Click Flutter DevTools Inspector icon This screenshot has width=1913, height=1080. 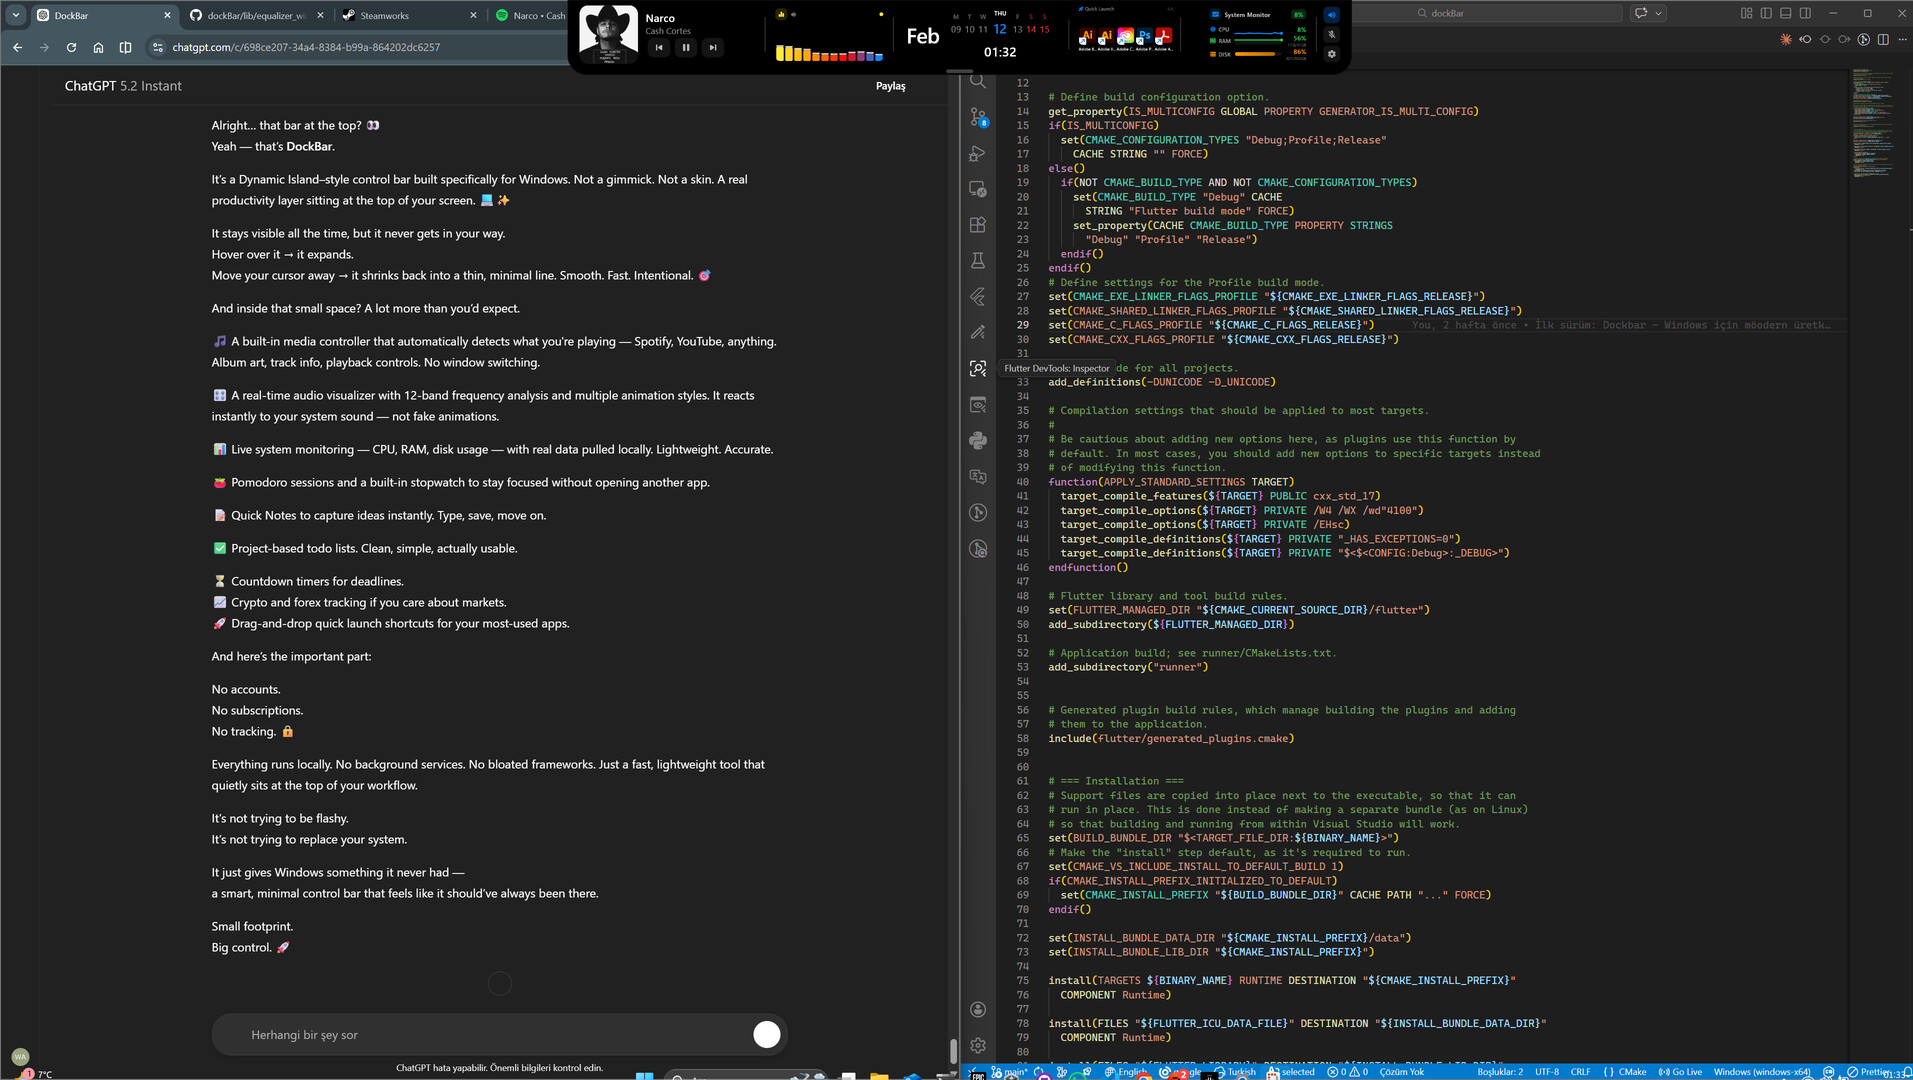pyautogui.click(x=978, y=369)
